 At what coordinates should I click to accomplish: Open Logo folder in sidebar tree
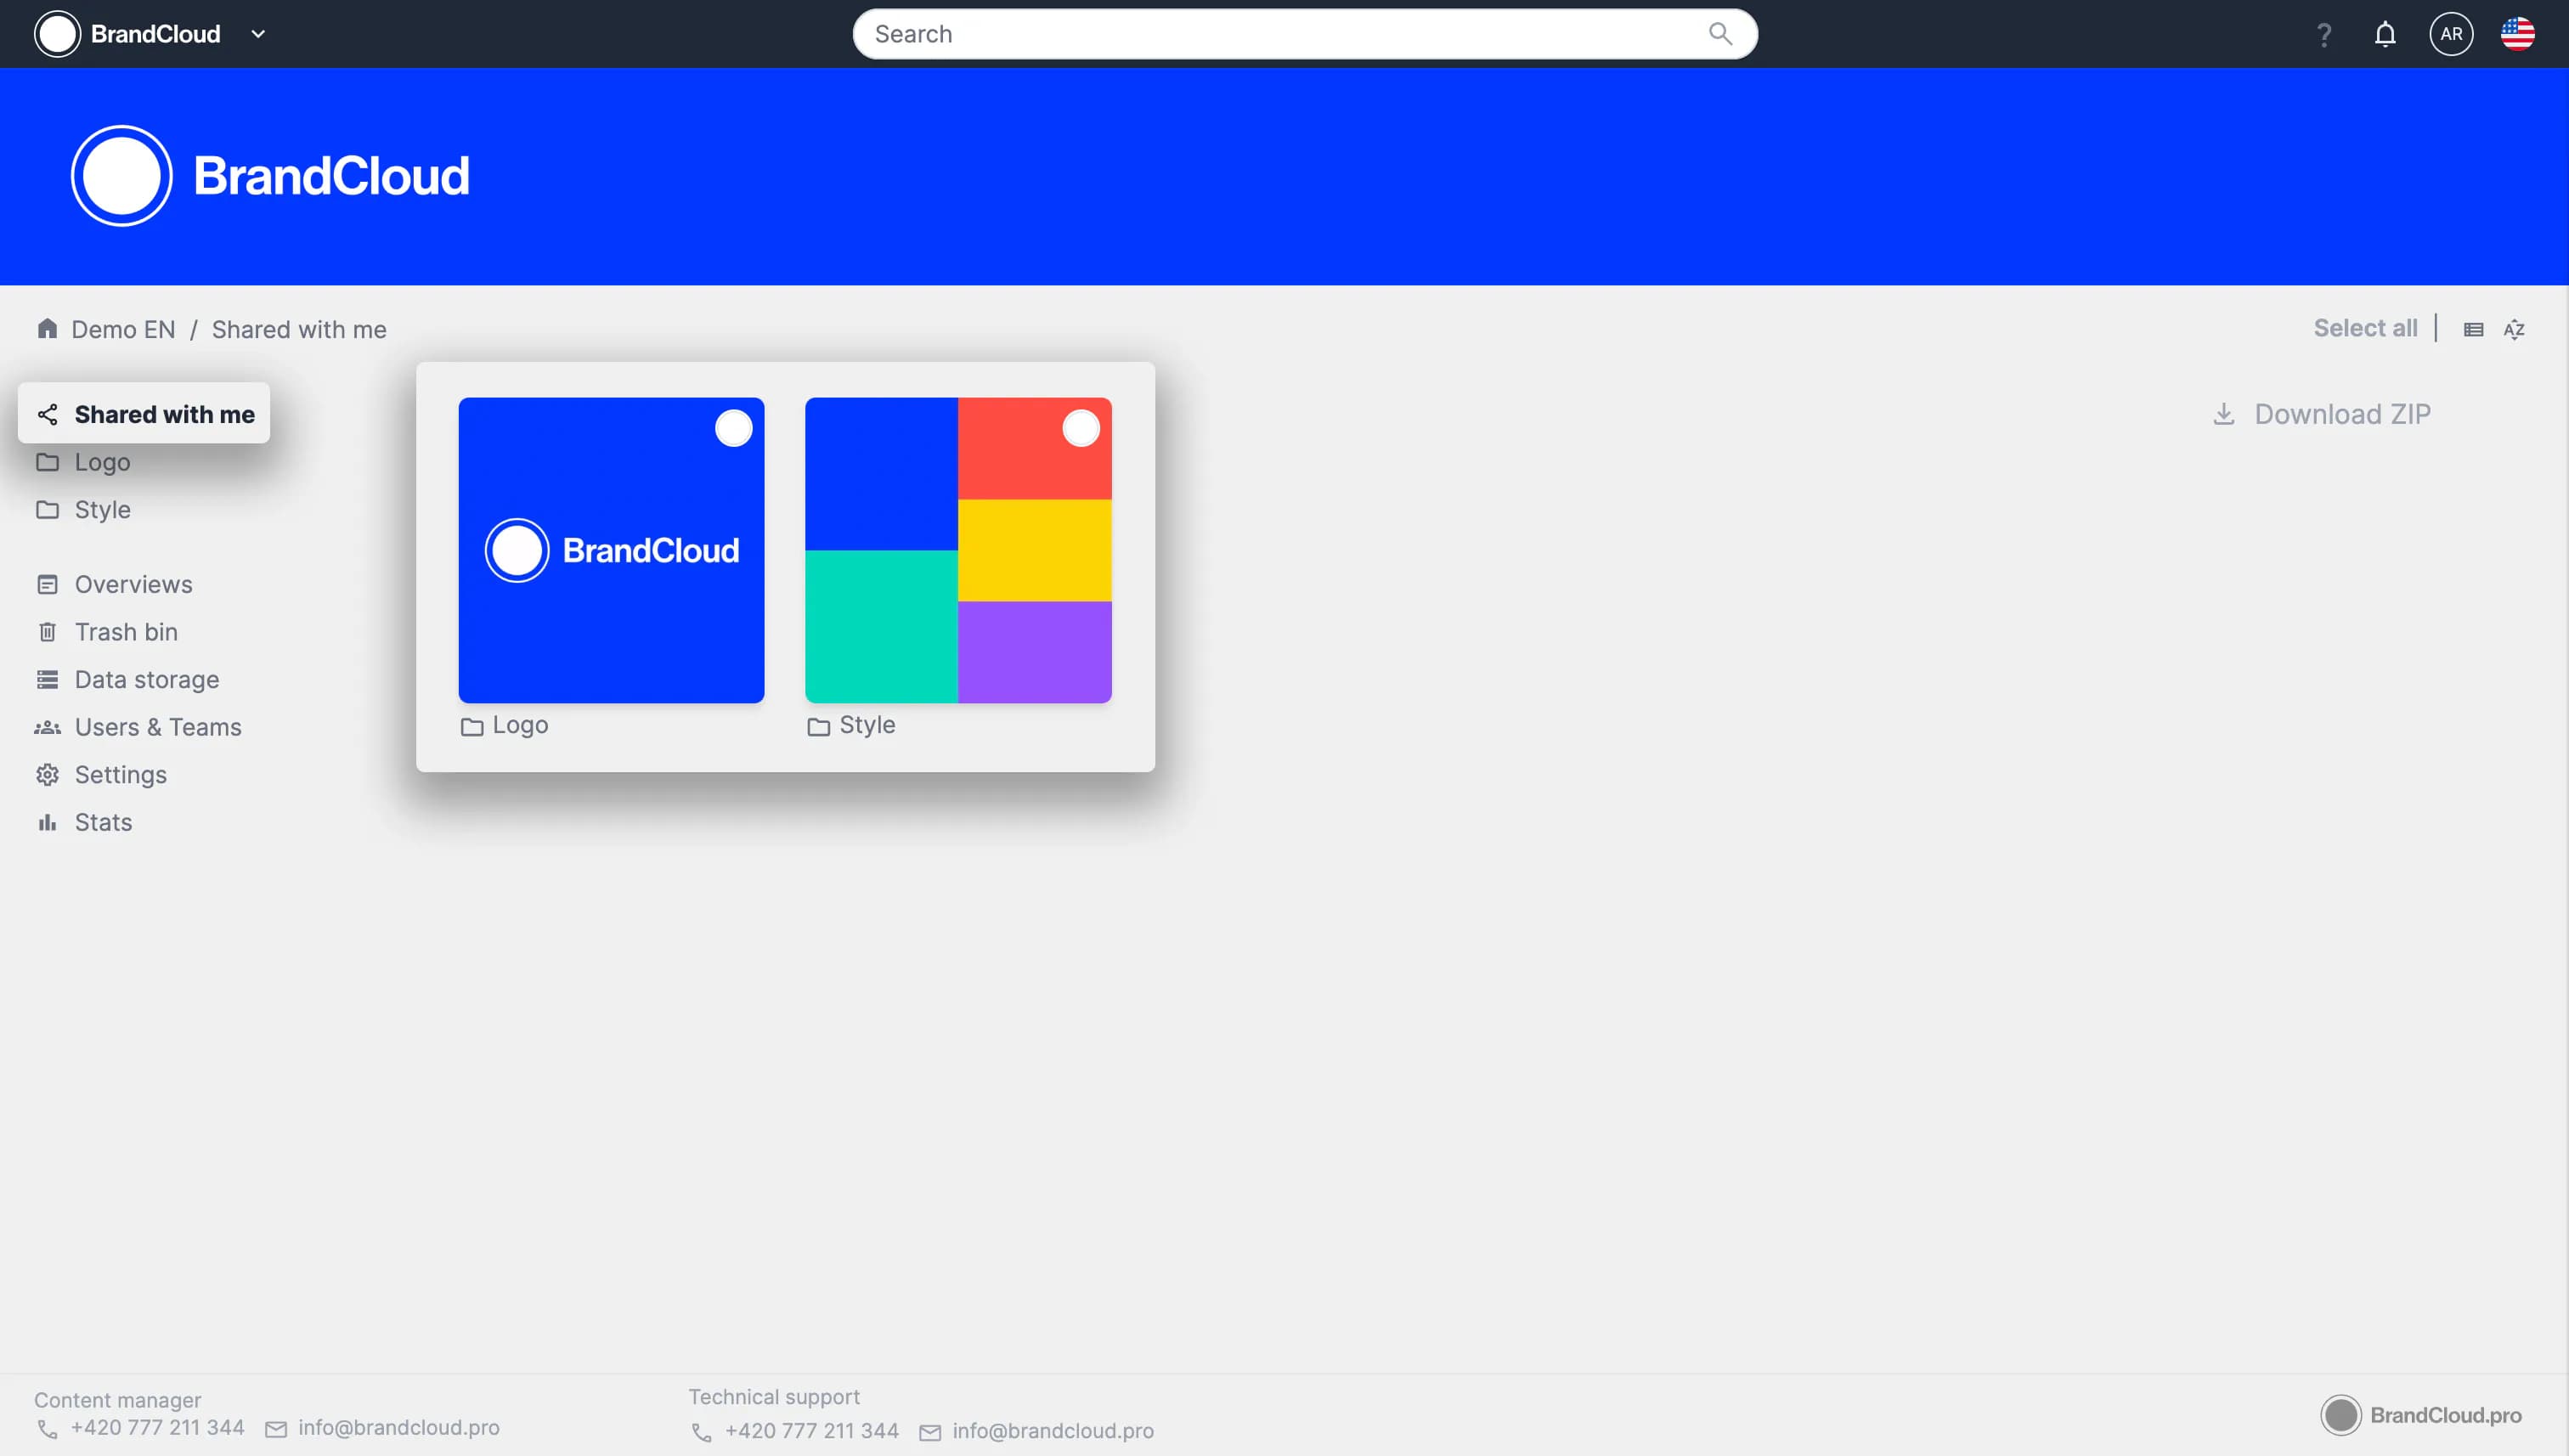tap(102, 462)
